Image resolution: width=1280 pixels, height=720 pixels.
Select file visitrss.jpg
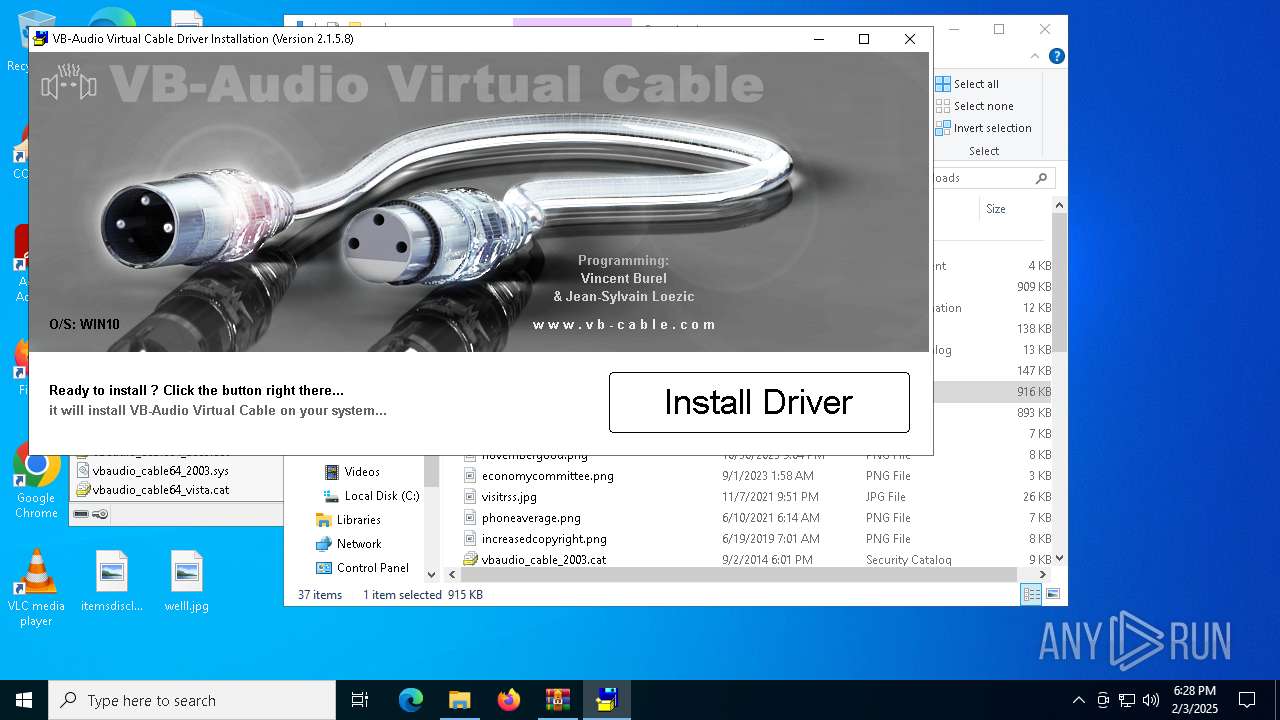(x=509, y=497)
